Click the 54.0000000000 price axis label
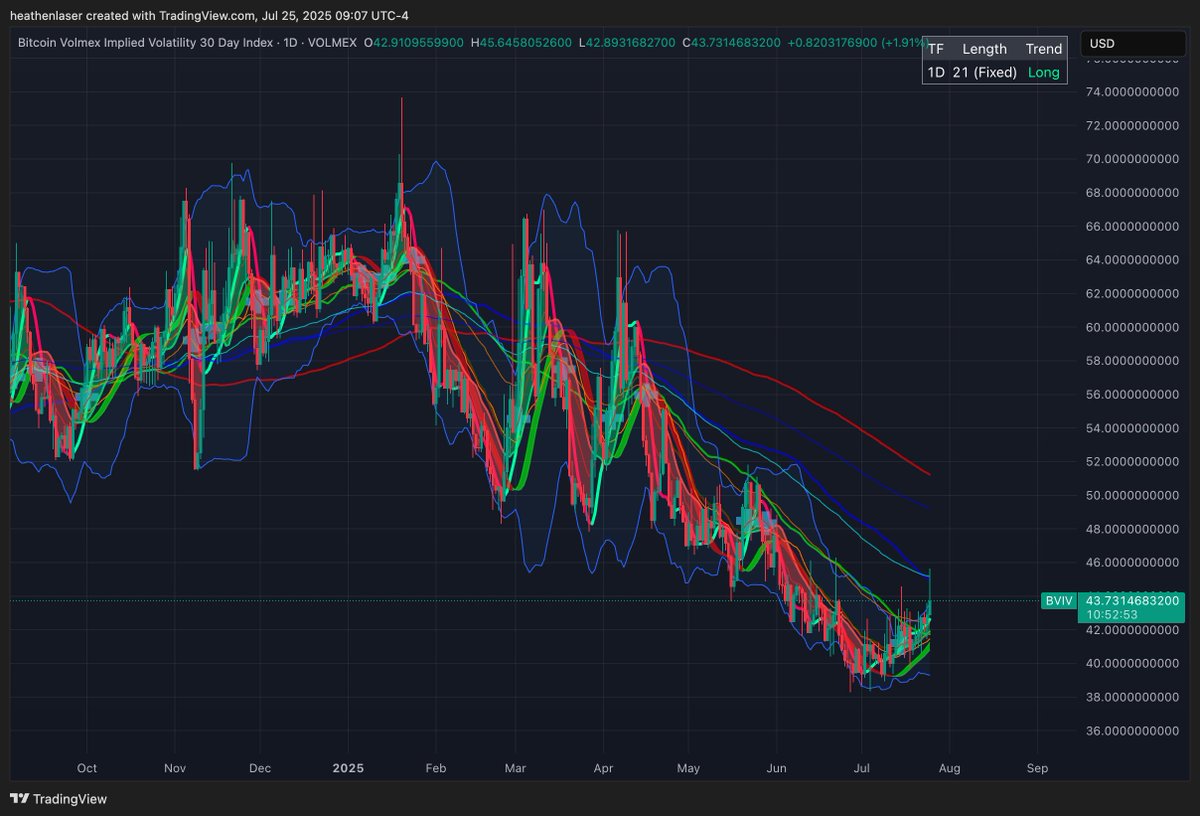1200x816 pixels. coord(1133,428)
